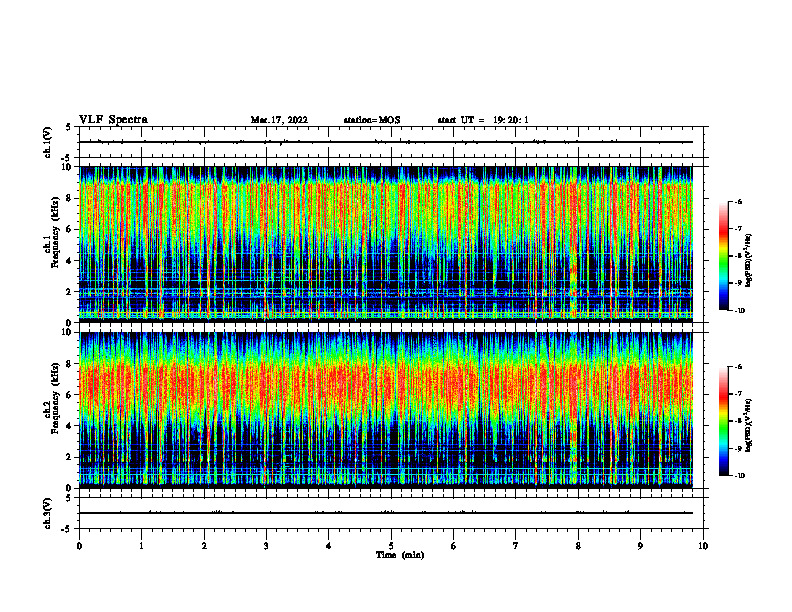Select the ch.2 "Frequency (kHz)" axis label

click(x=55, y=398)
